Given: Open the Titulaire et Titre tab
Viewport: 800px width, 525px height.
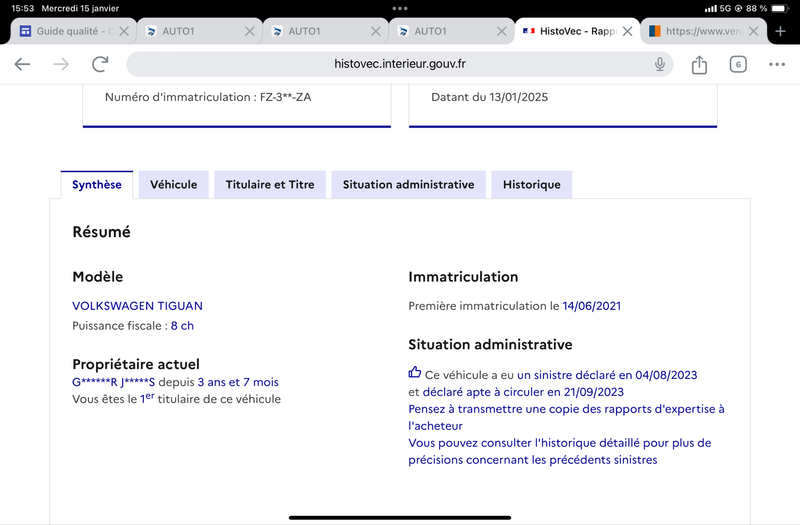Looking at the screenshot, I should [270, 185].
